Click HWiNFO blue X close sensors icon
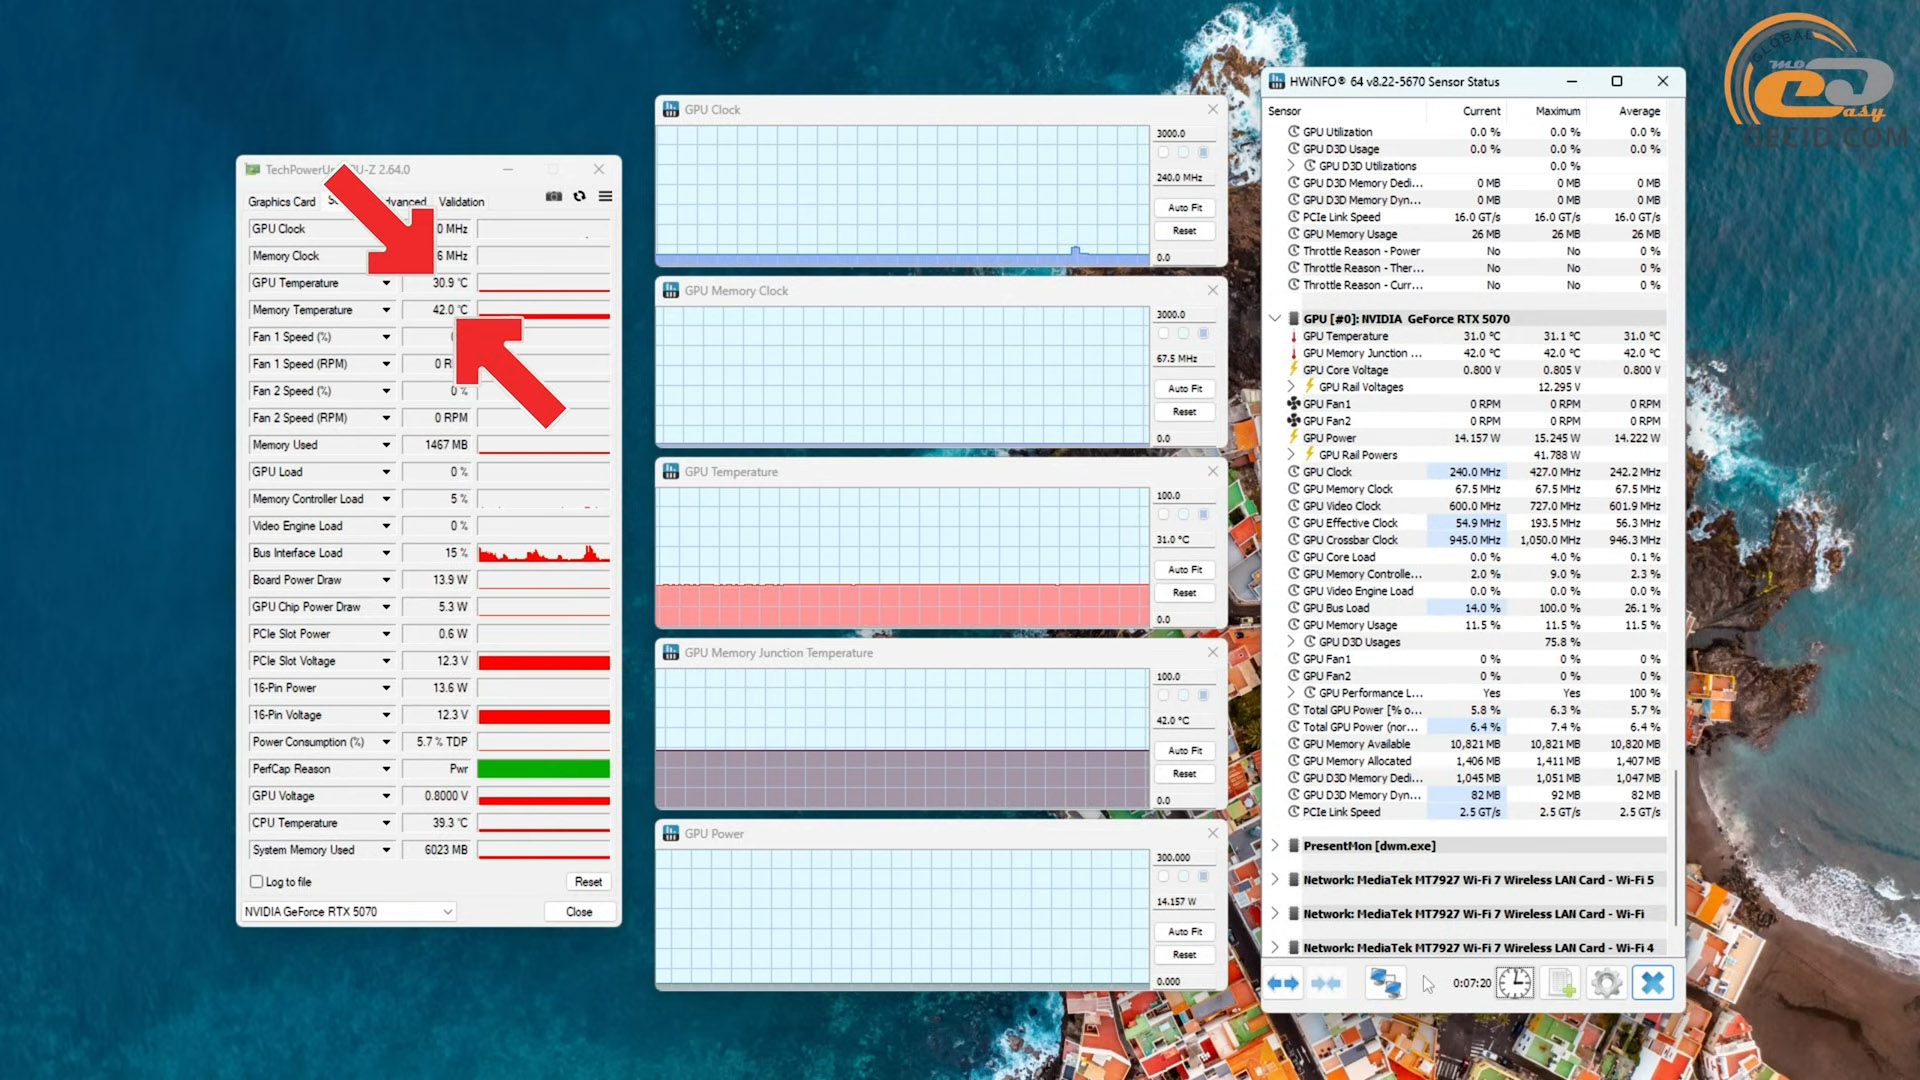1920x1080 pixels. pyautogui.click(x=1652, y=984)
